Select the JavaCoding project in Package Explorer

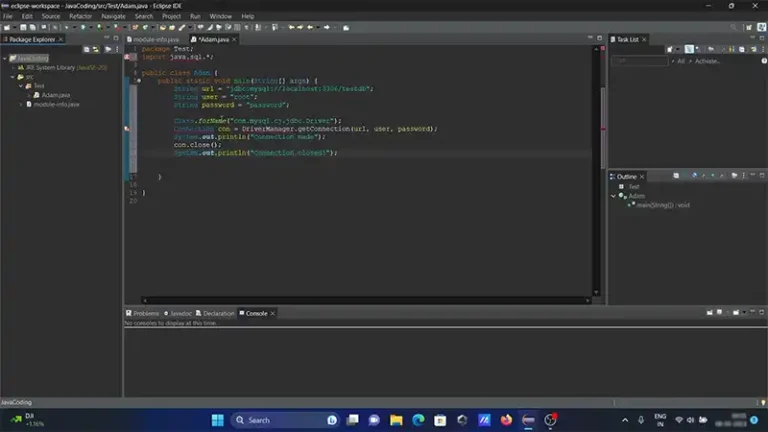(29, 58)
